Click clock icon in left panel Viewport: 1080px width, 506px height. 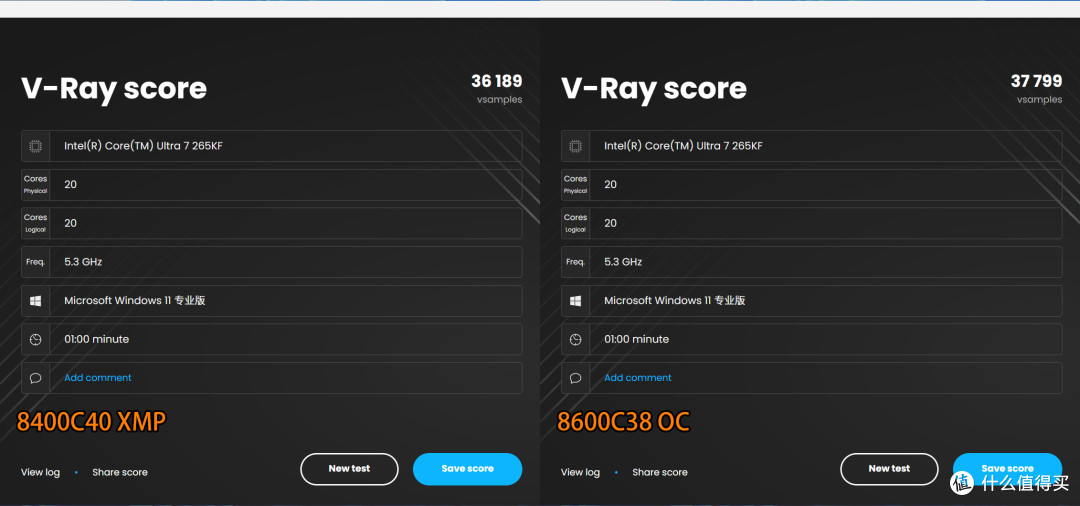(36, 339)
